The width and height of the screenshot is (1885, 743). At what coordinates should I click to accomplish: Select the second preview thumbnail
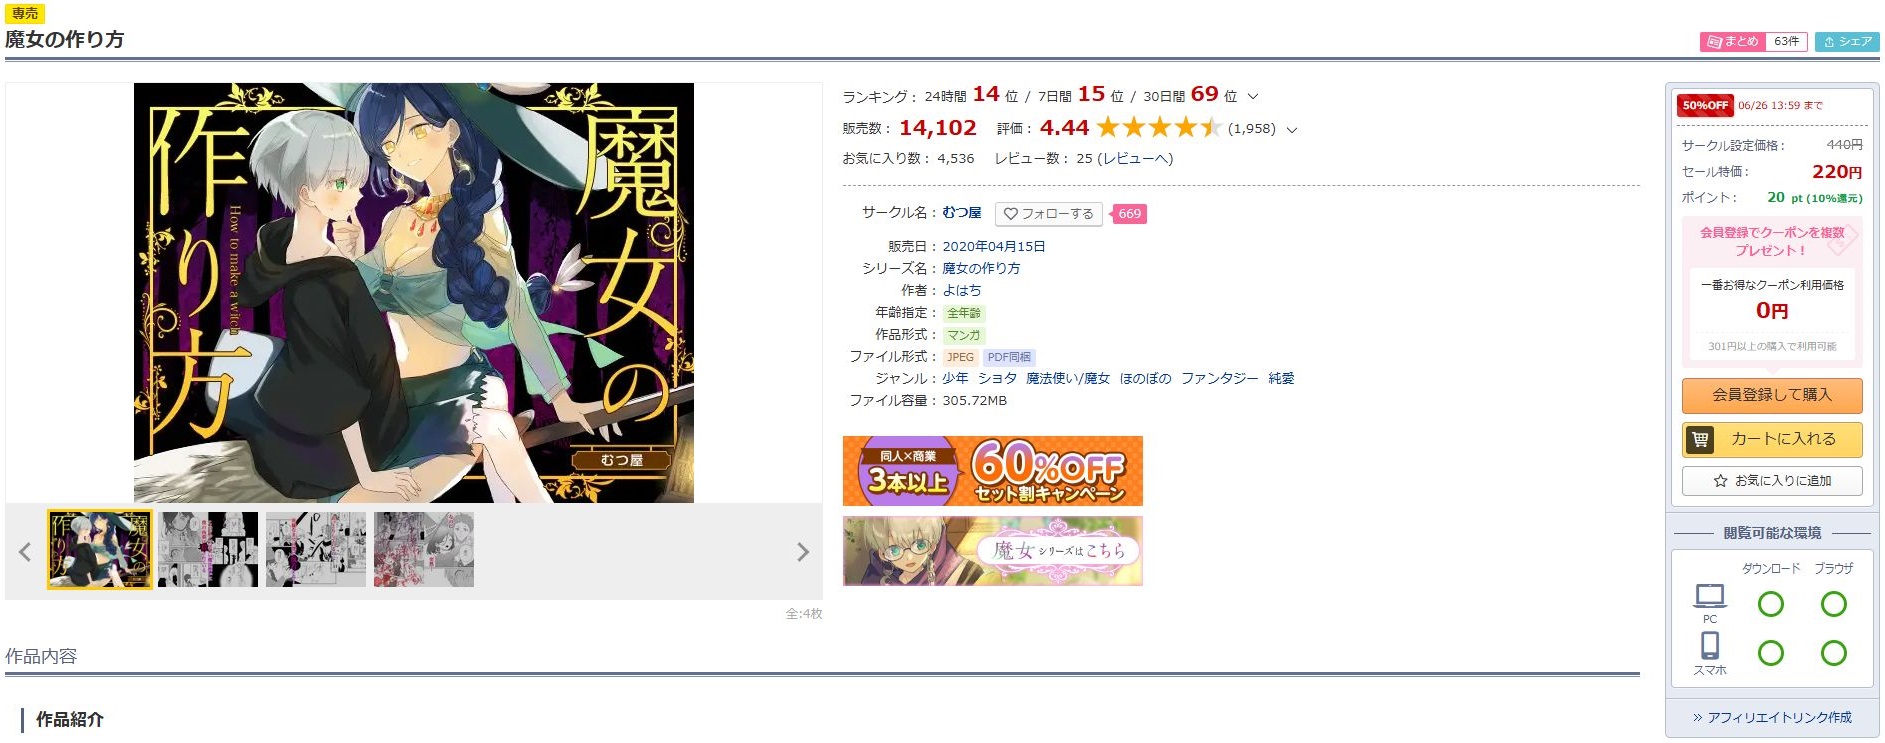point(208,550)
